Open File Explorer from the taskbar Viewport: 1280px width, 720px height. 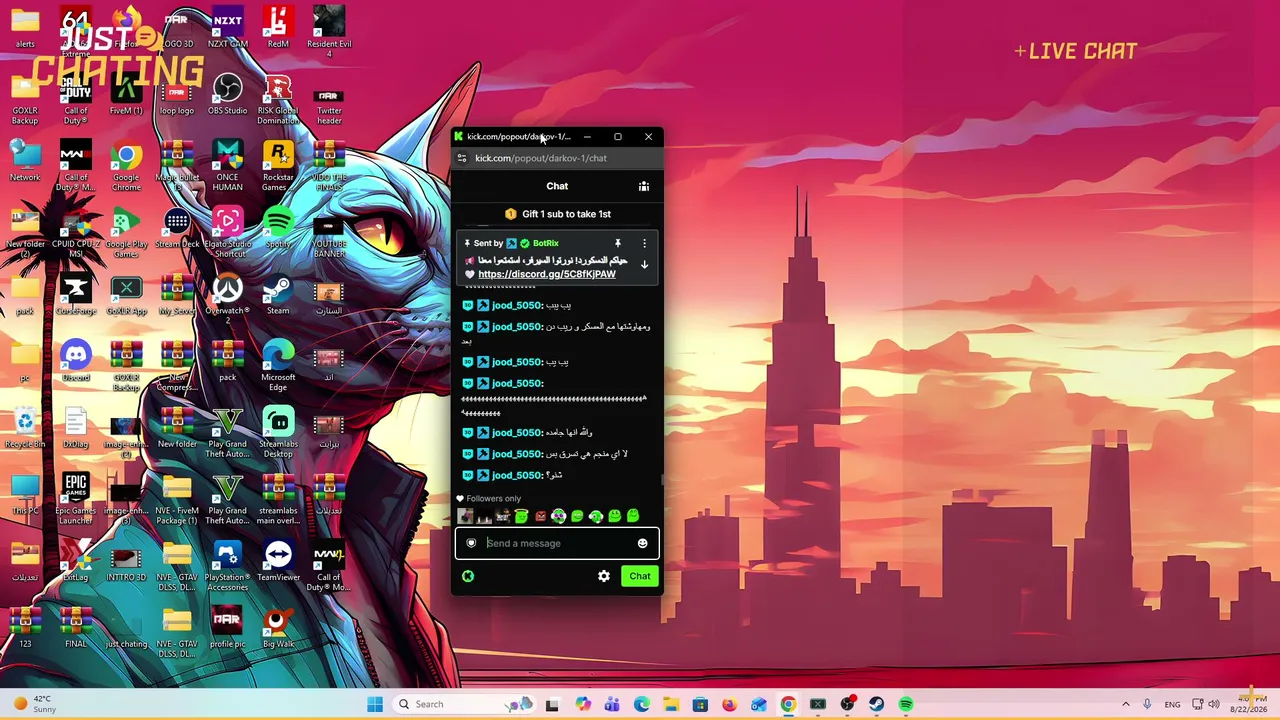pyautogui.click(x=671, y=704)
